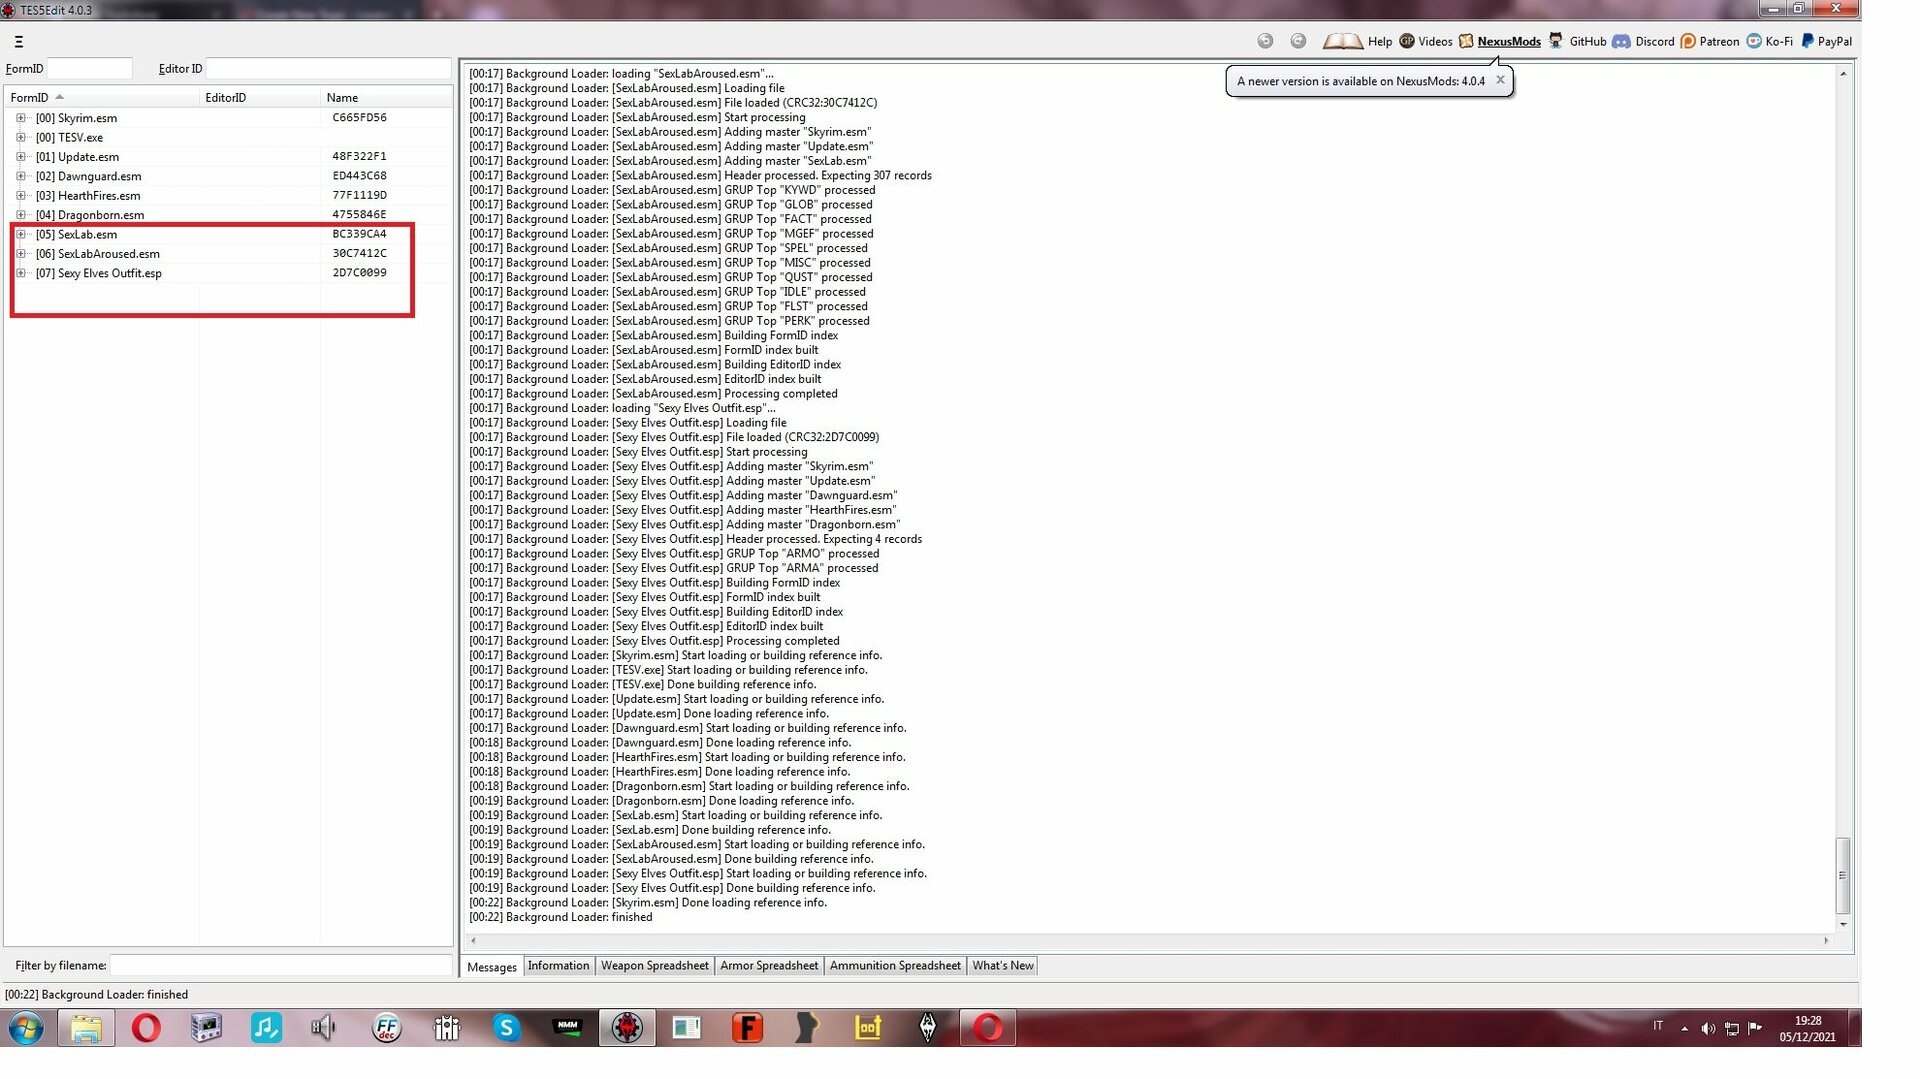Open the Weapon Spreadsheet tab
Viewport: 1920px width, 1079px height.
[655, 966]
